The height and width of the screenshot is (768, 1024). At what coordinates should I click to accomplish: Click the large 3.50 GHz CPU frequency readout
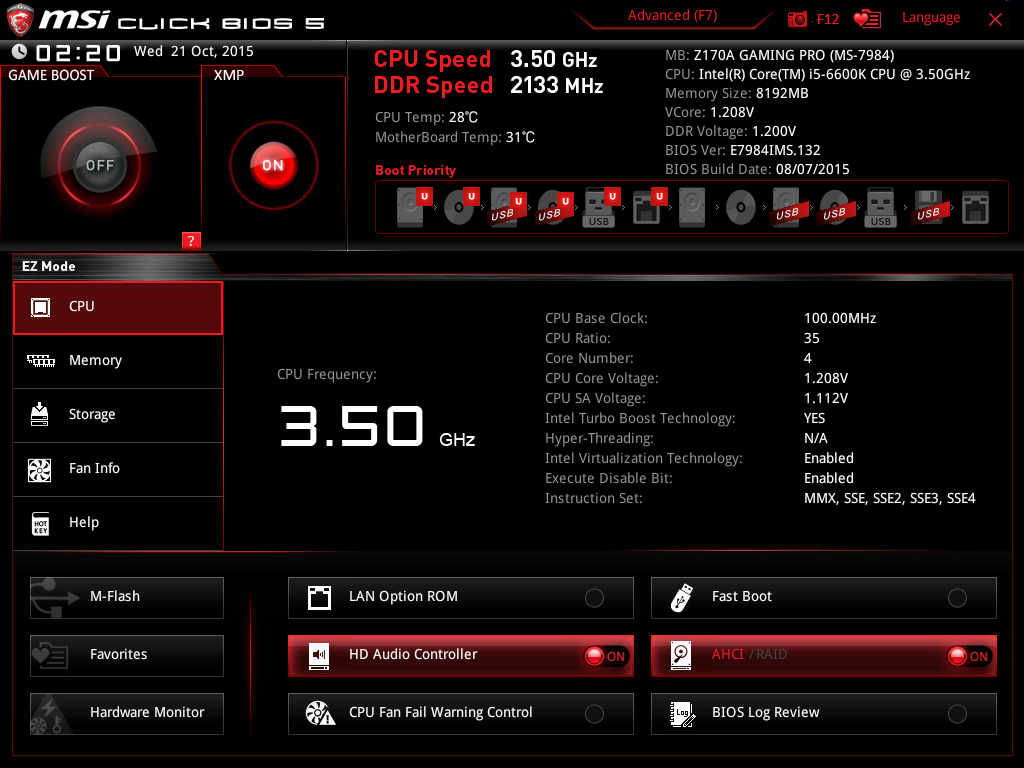point(377,426)
